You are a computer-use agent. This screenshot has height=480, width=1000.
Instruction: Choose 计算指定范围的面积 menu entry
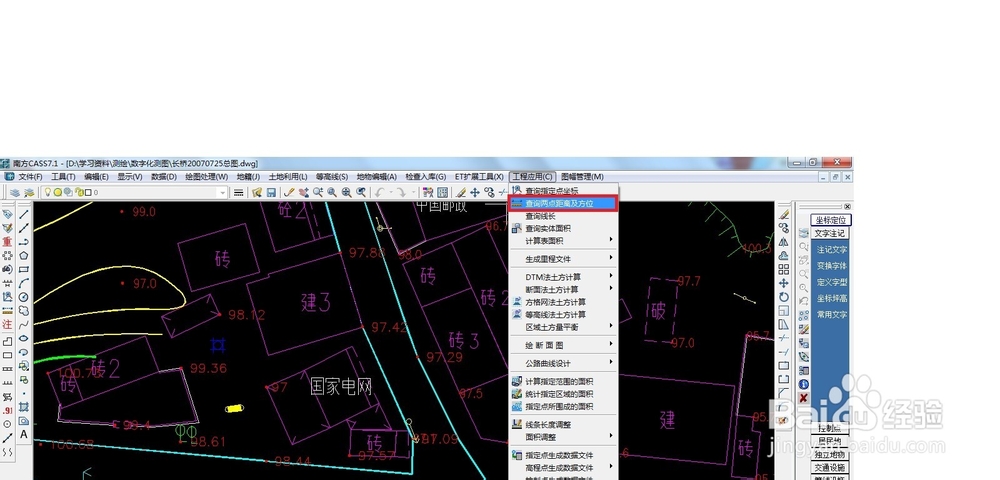coord(564,381)
